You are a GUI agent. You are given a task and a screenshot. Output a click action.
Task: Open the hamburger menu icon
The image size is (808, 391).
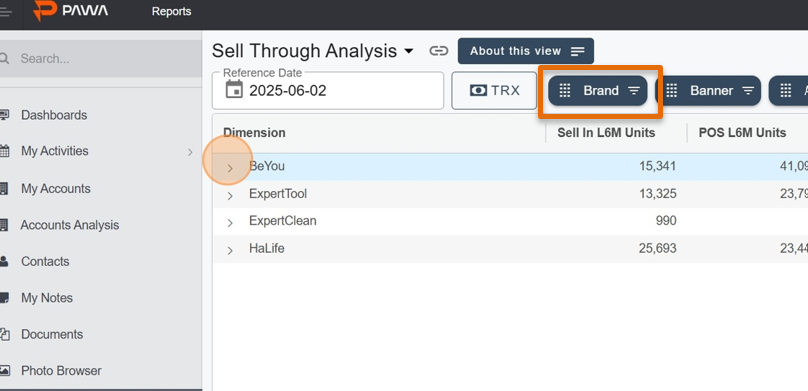pyautogui.click(x=5, y=11)
